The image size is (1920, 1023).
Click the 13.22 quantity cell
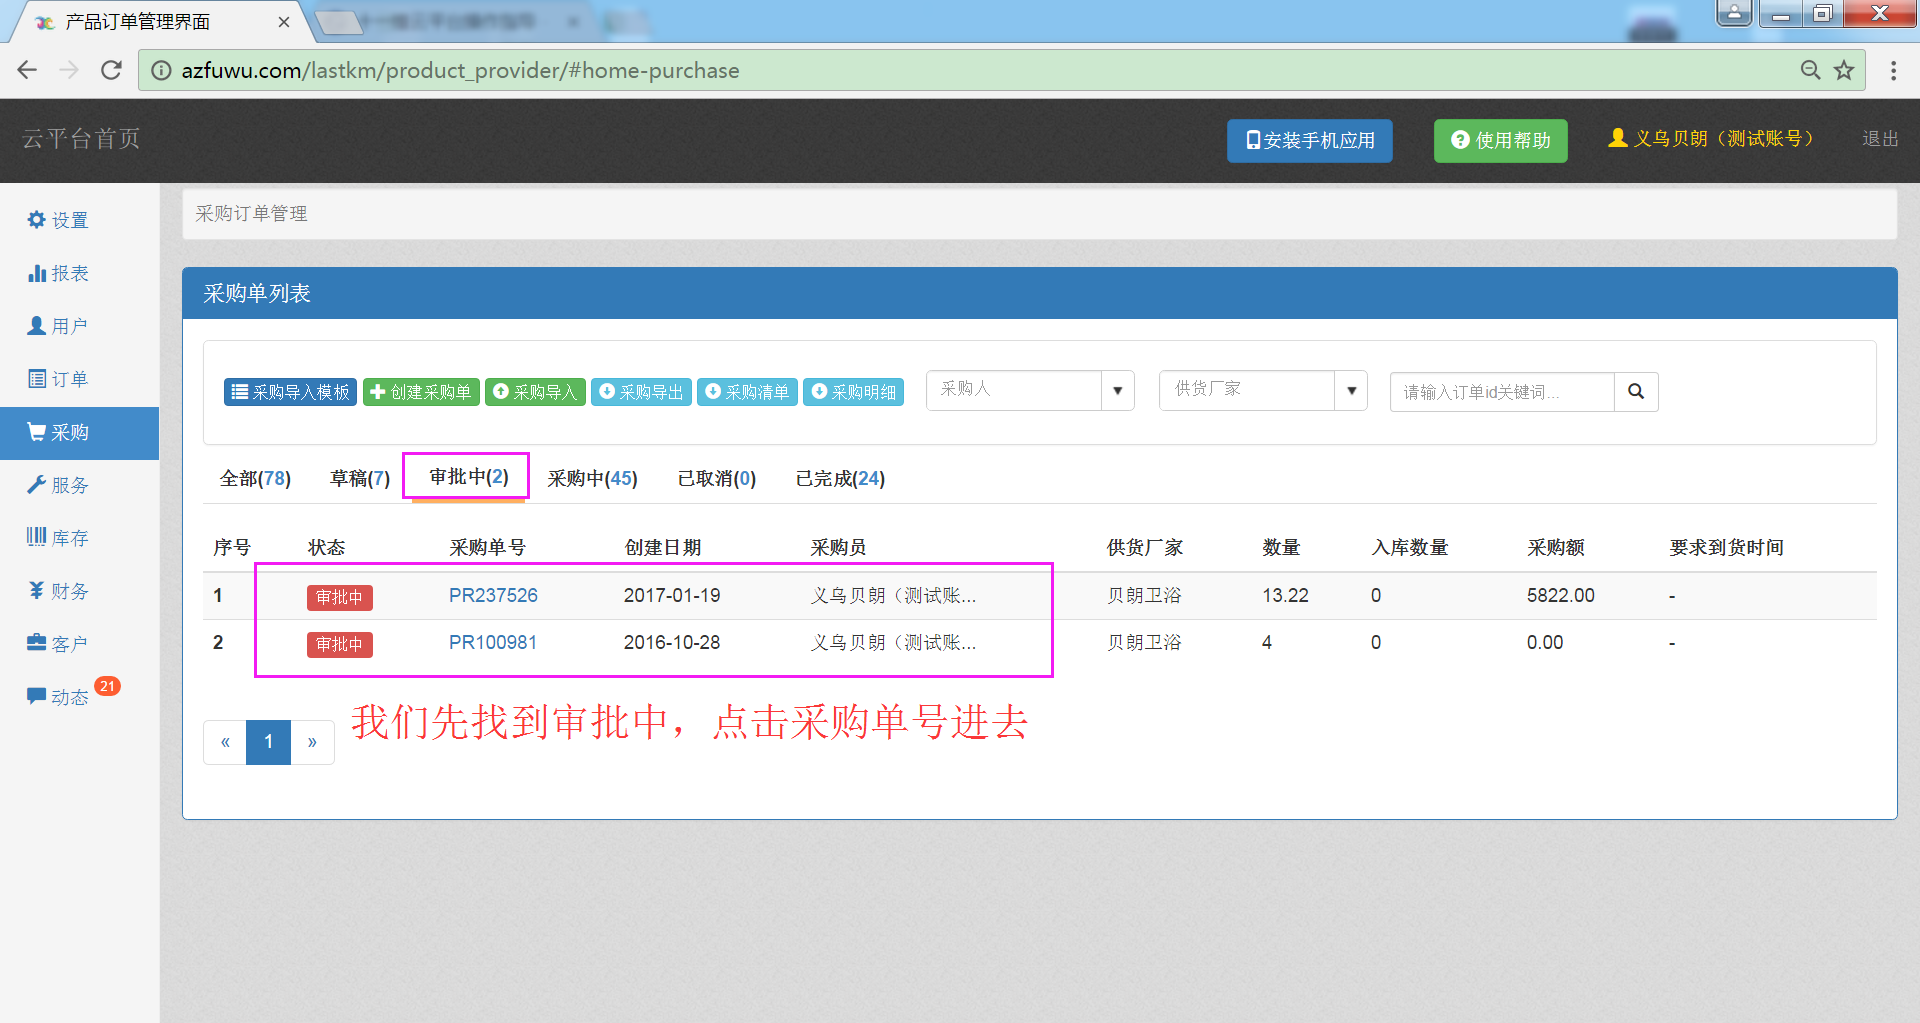tap(1285, 595)
